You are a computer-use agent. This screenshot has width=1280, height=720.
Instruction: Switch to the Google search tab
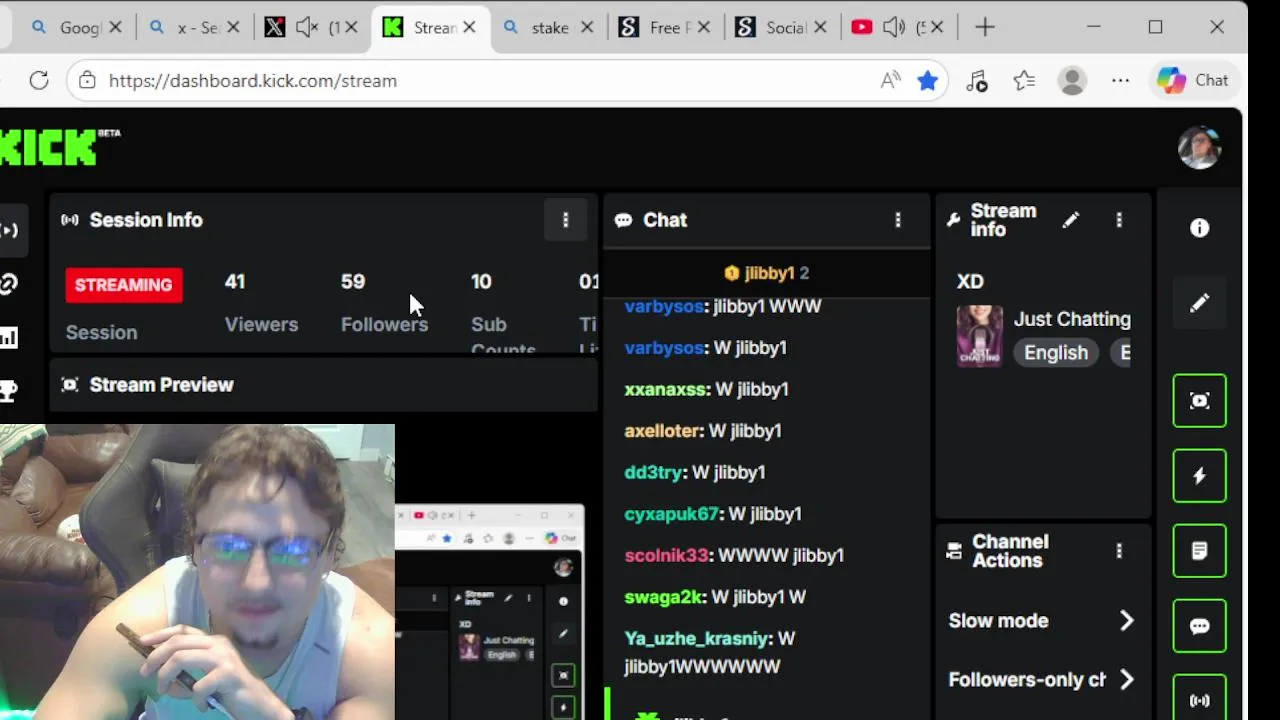(x=79, y=28)
